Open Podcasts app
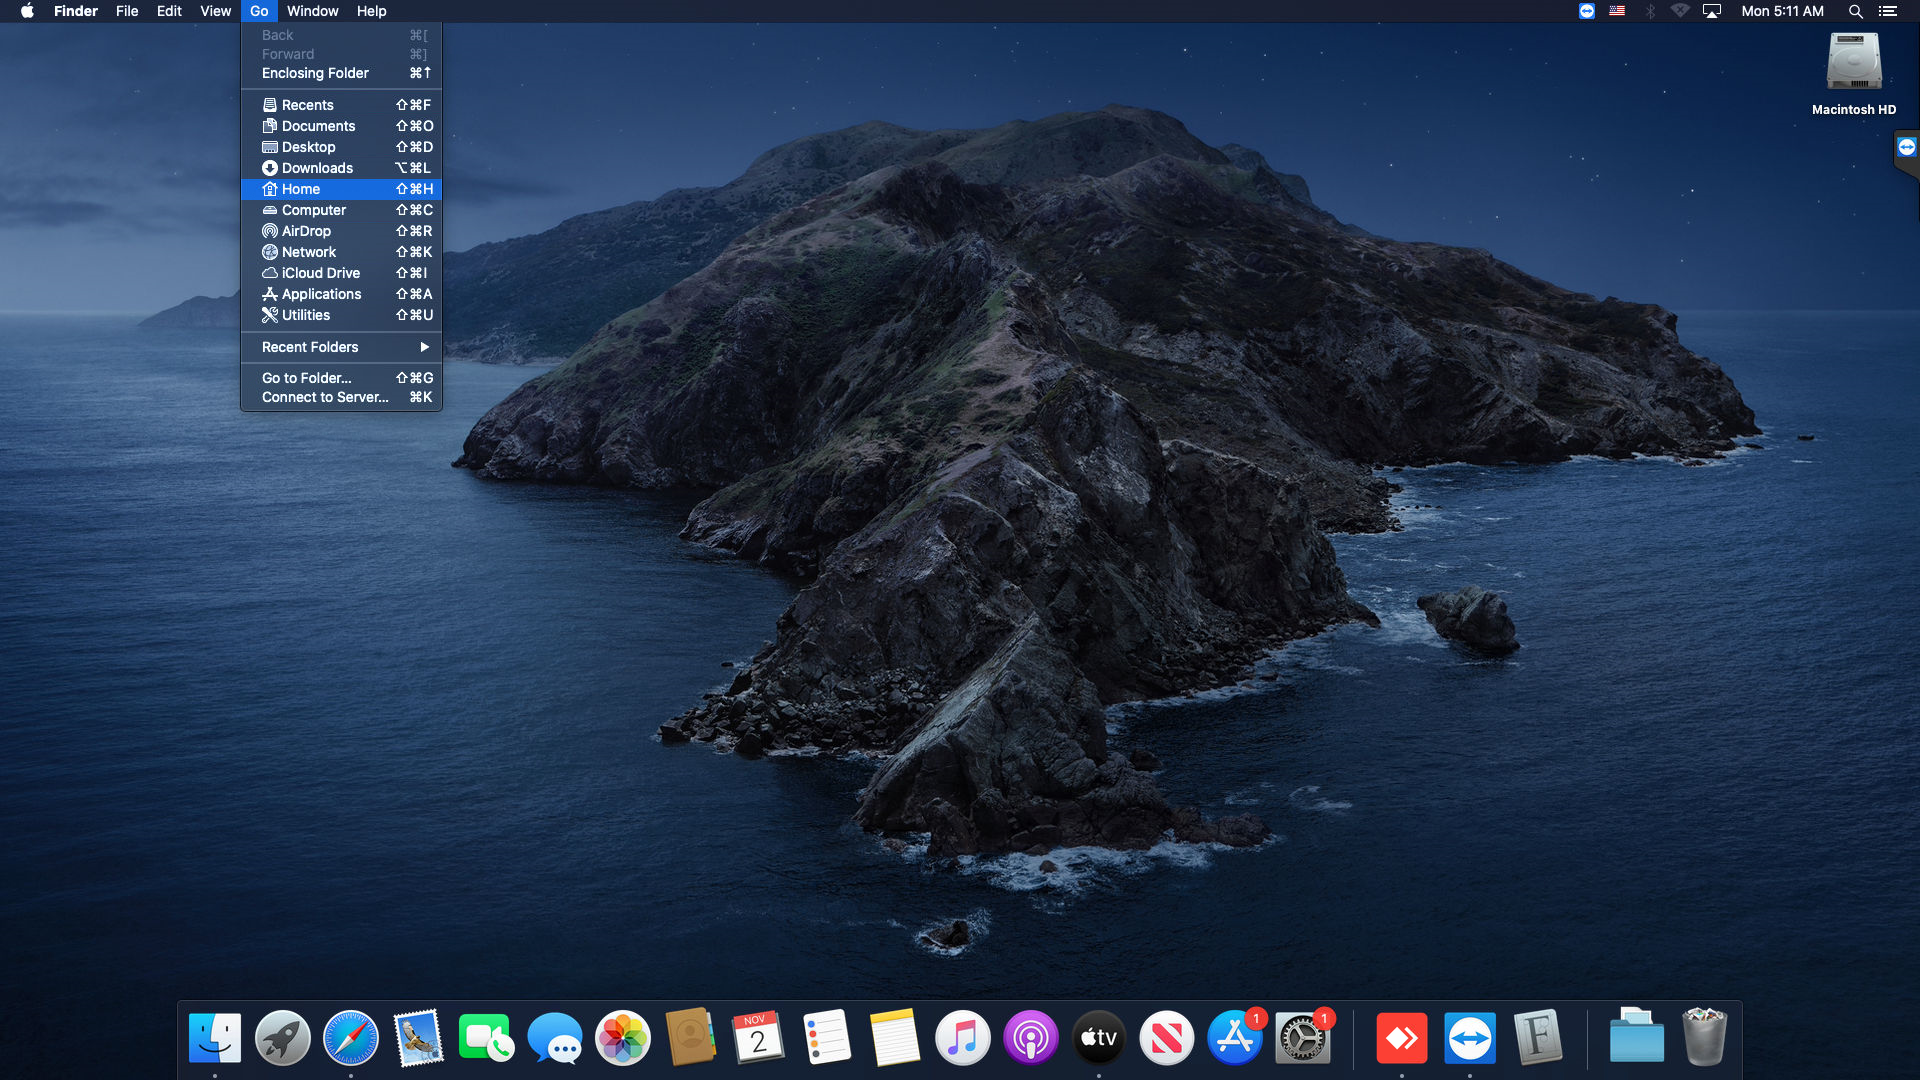The height and width of the screenshot is (1080, 1920). tap(1031, 1038)
